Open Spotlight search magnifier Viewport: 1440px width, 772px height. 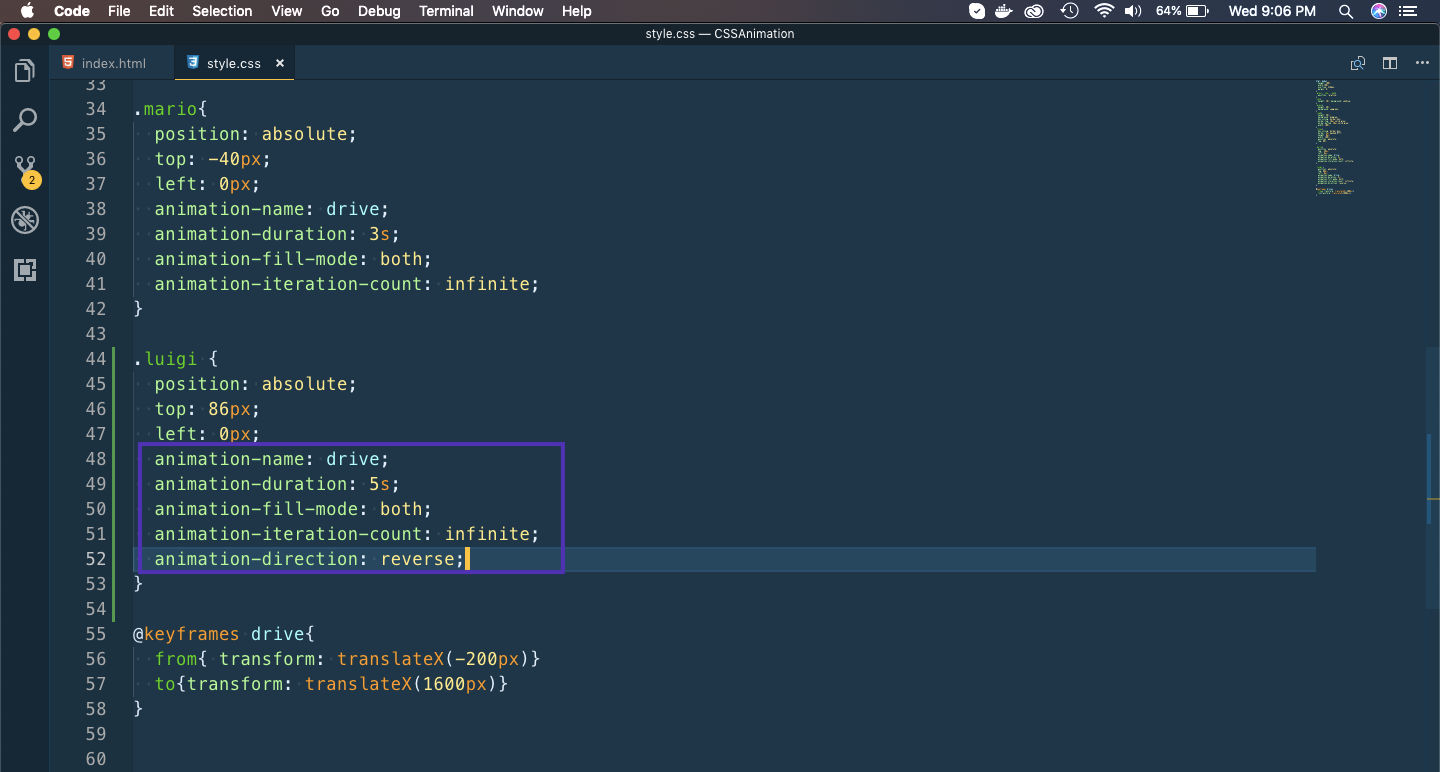(1345, 11)
